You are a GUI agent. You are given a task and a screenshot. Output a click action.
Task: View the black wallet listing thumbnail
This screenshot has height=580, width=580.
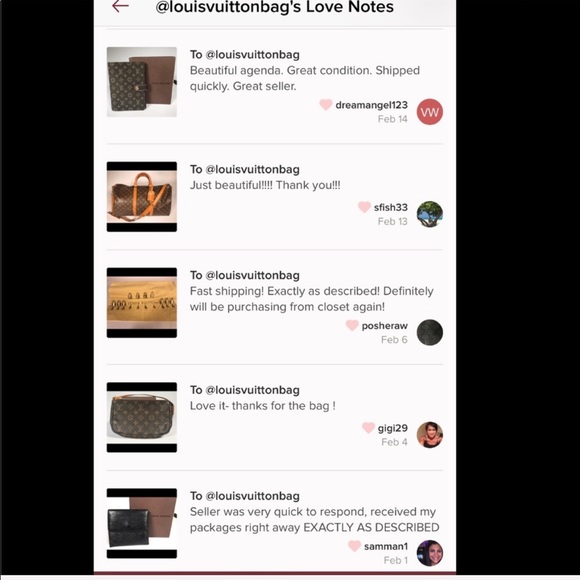142,523
